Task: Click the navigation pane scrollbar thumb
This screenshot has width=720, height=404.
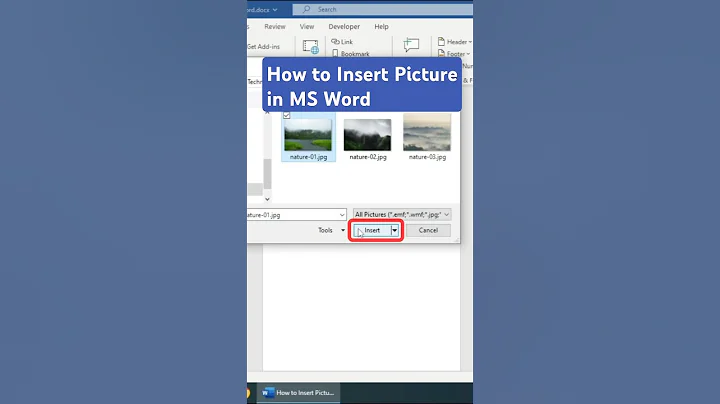Action: (267, 174)
